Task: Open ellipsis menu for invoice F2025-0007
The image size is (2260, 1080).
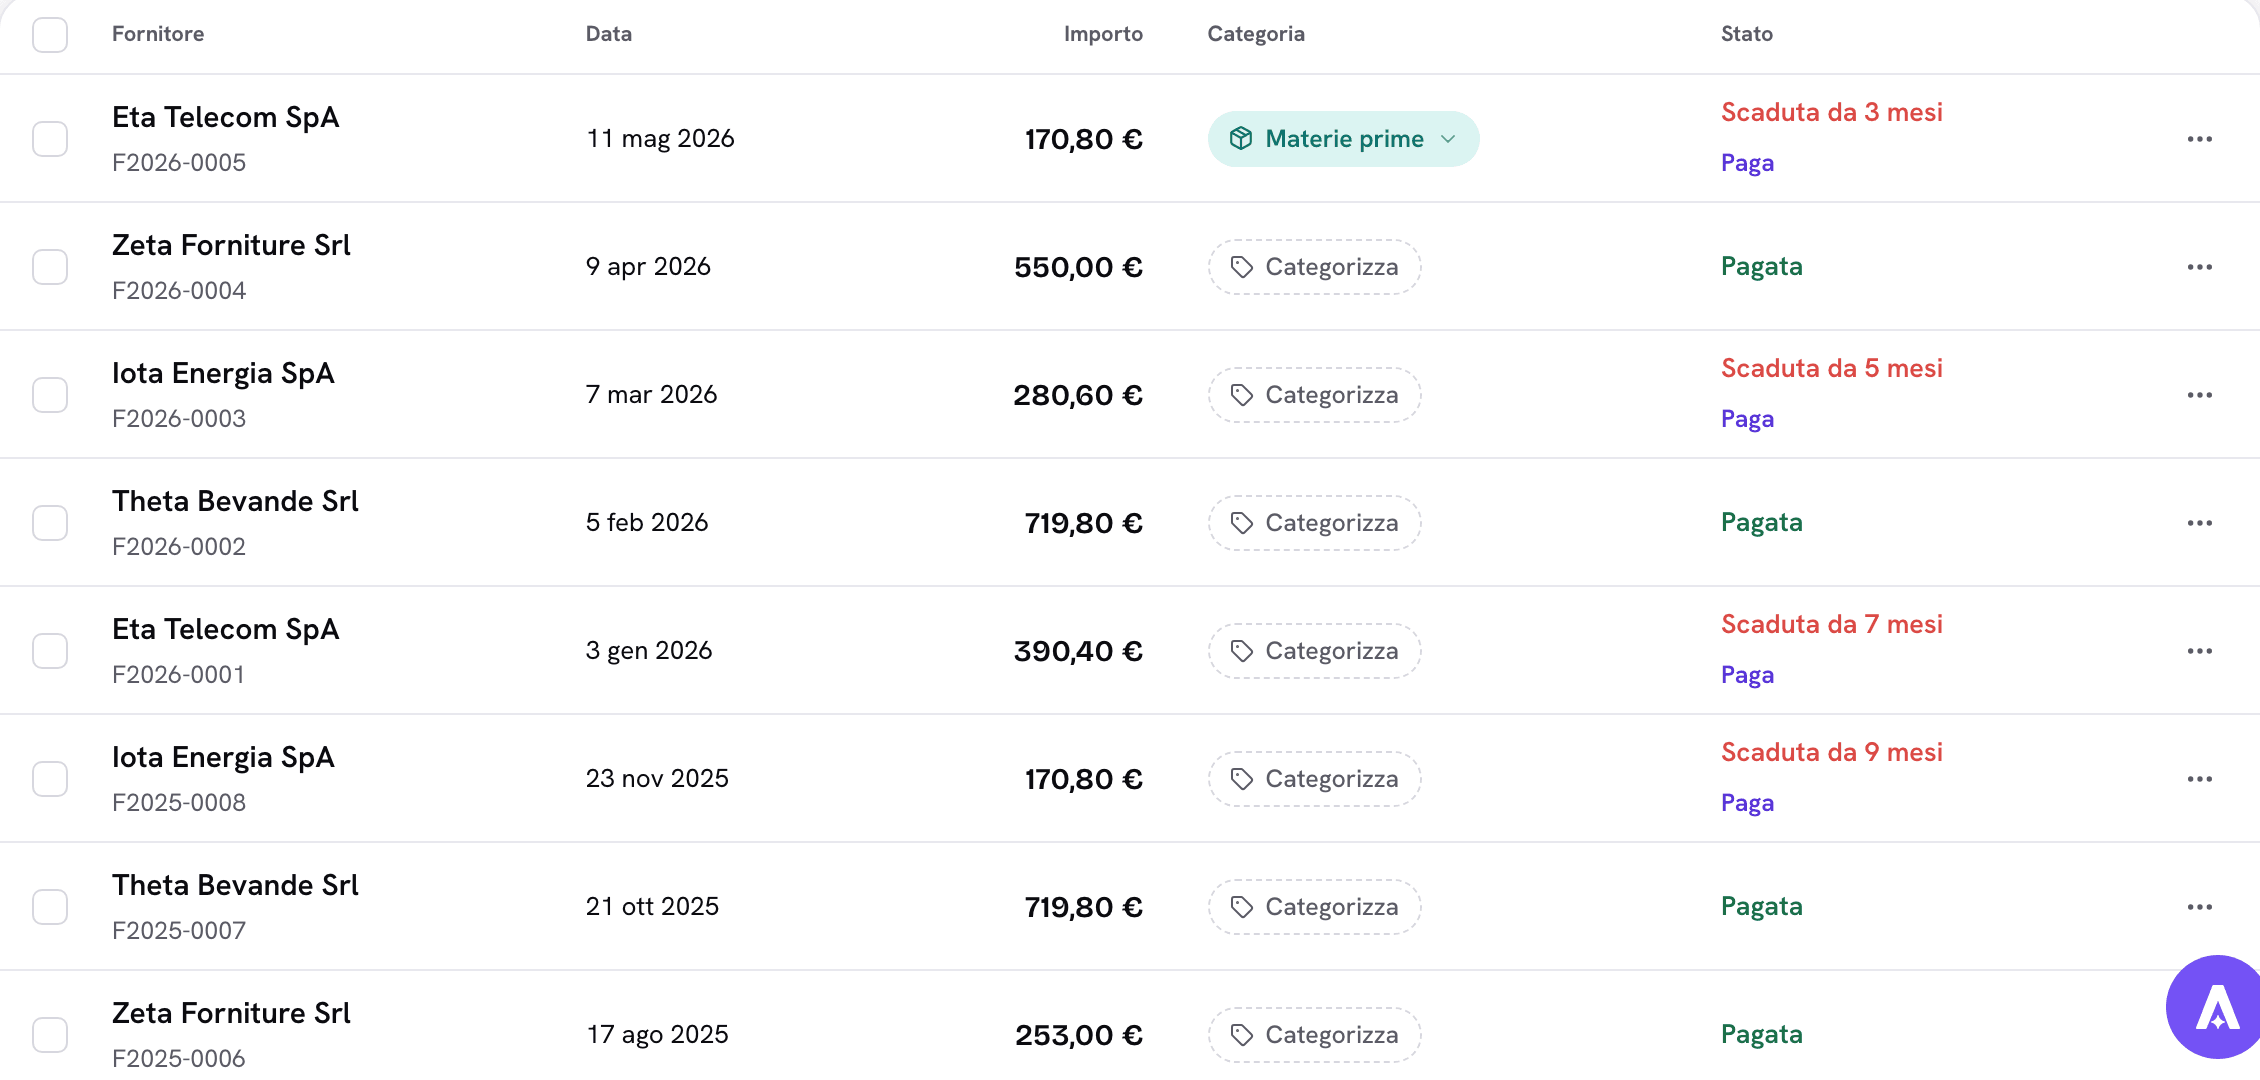Action: 2199,907
